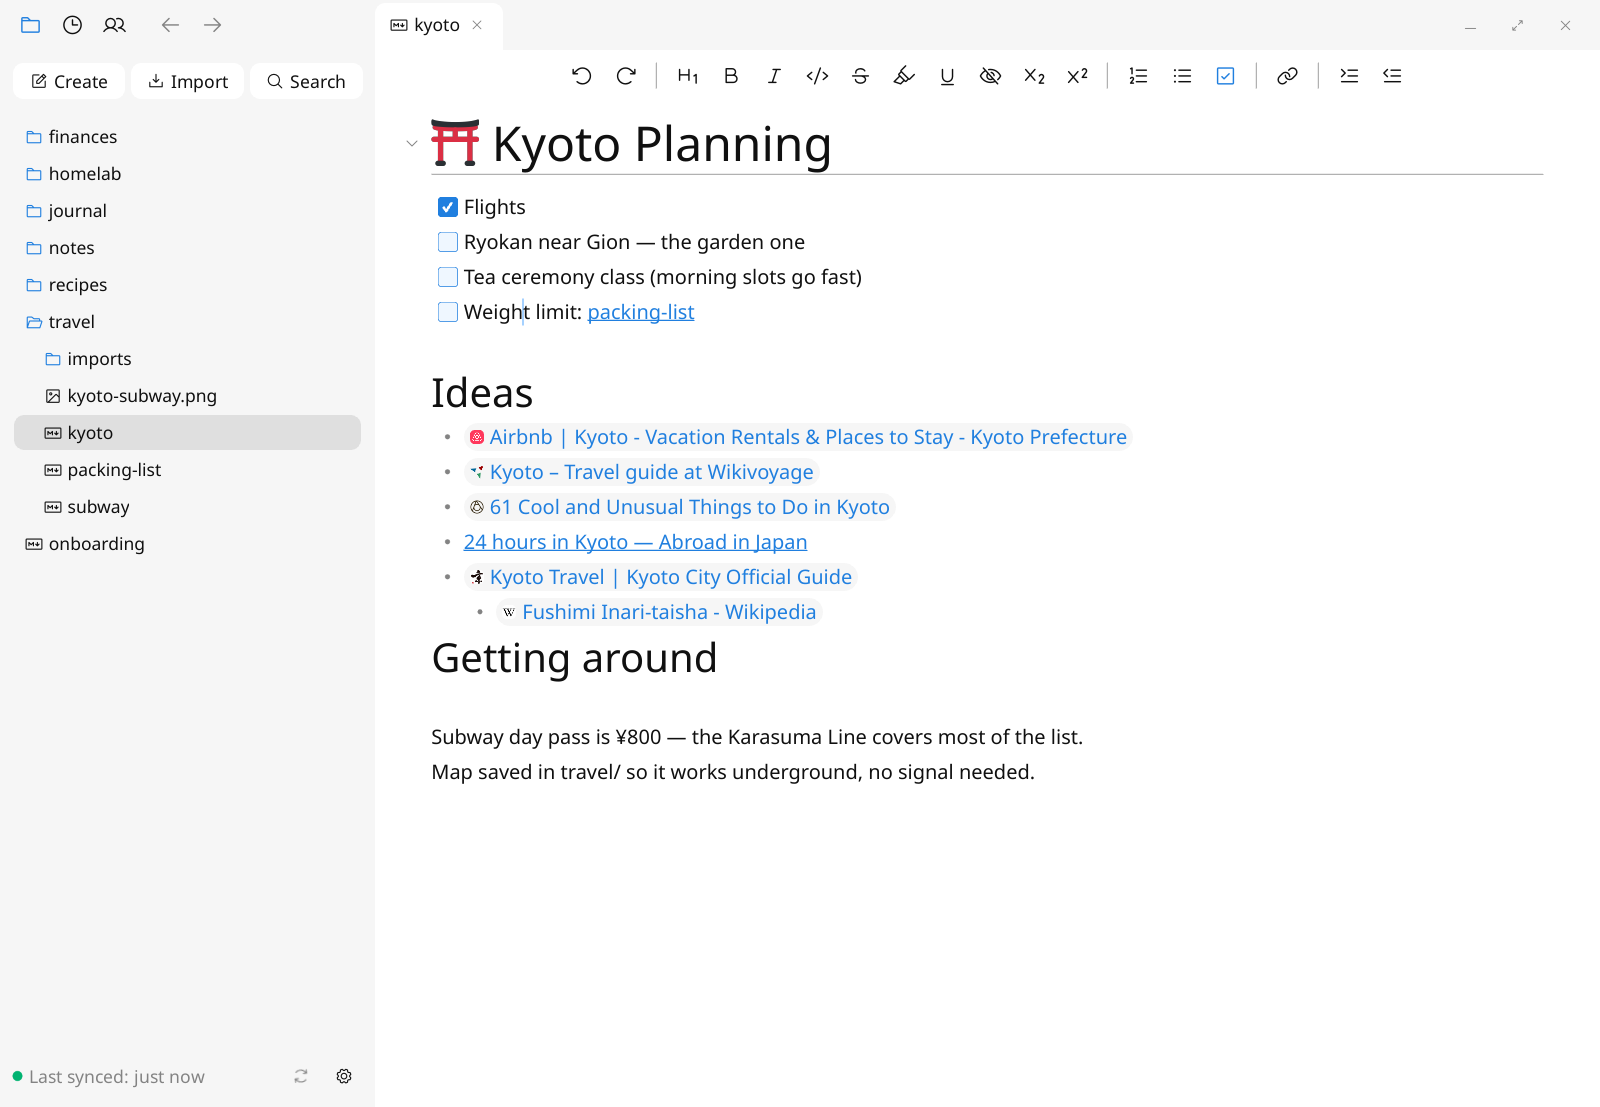
Task: Apply subscript formatting
Action: (1034, 76)
